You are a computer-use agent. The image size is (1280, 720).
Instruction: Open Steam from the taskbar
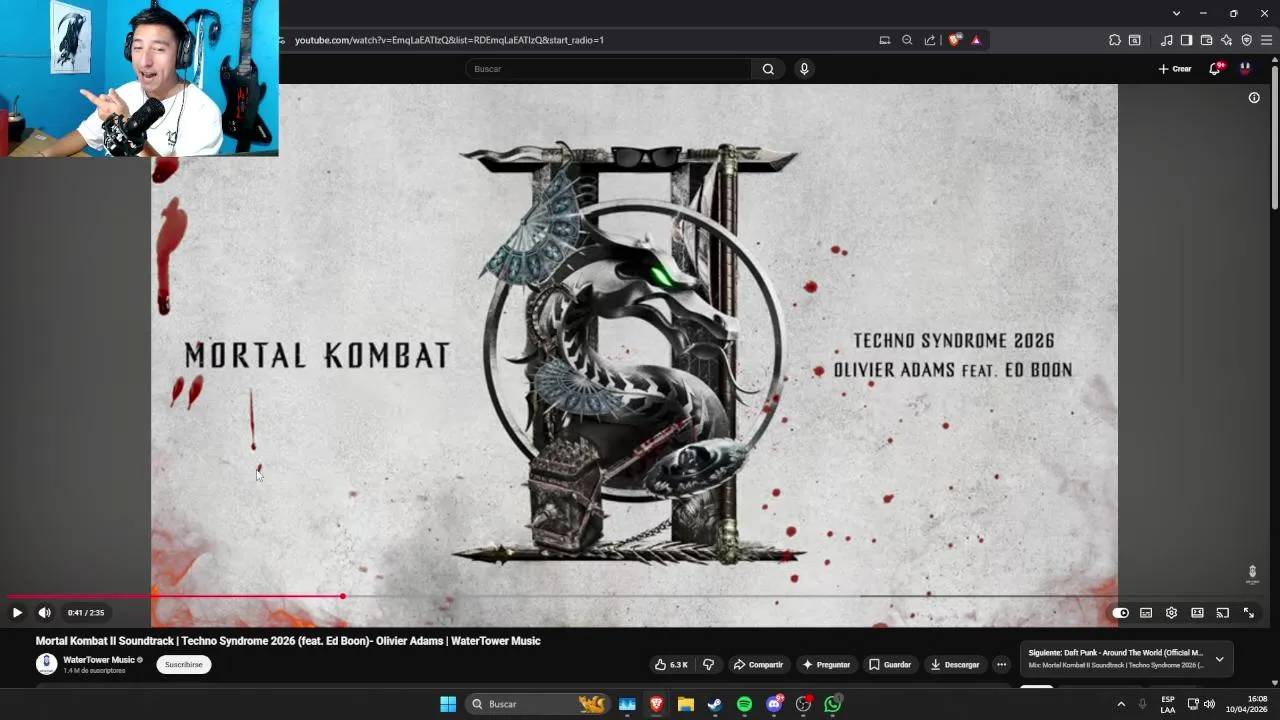click(x=714, y=704)
